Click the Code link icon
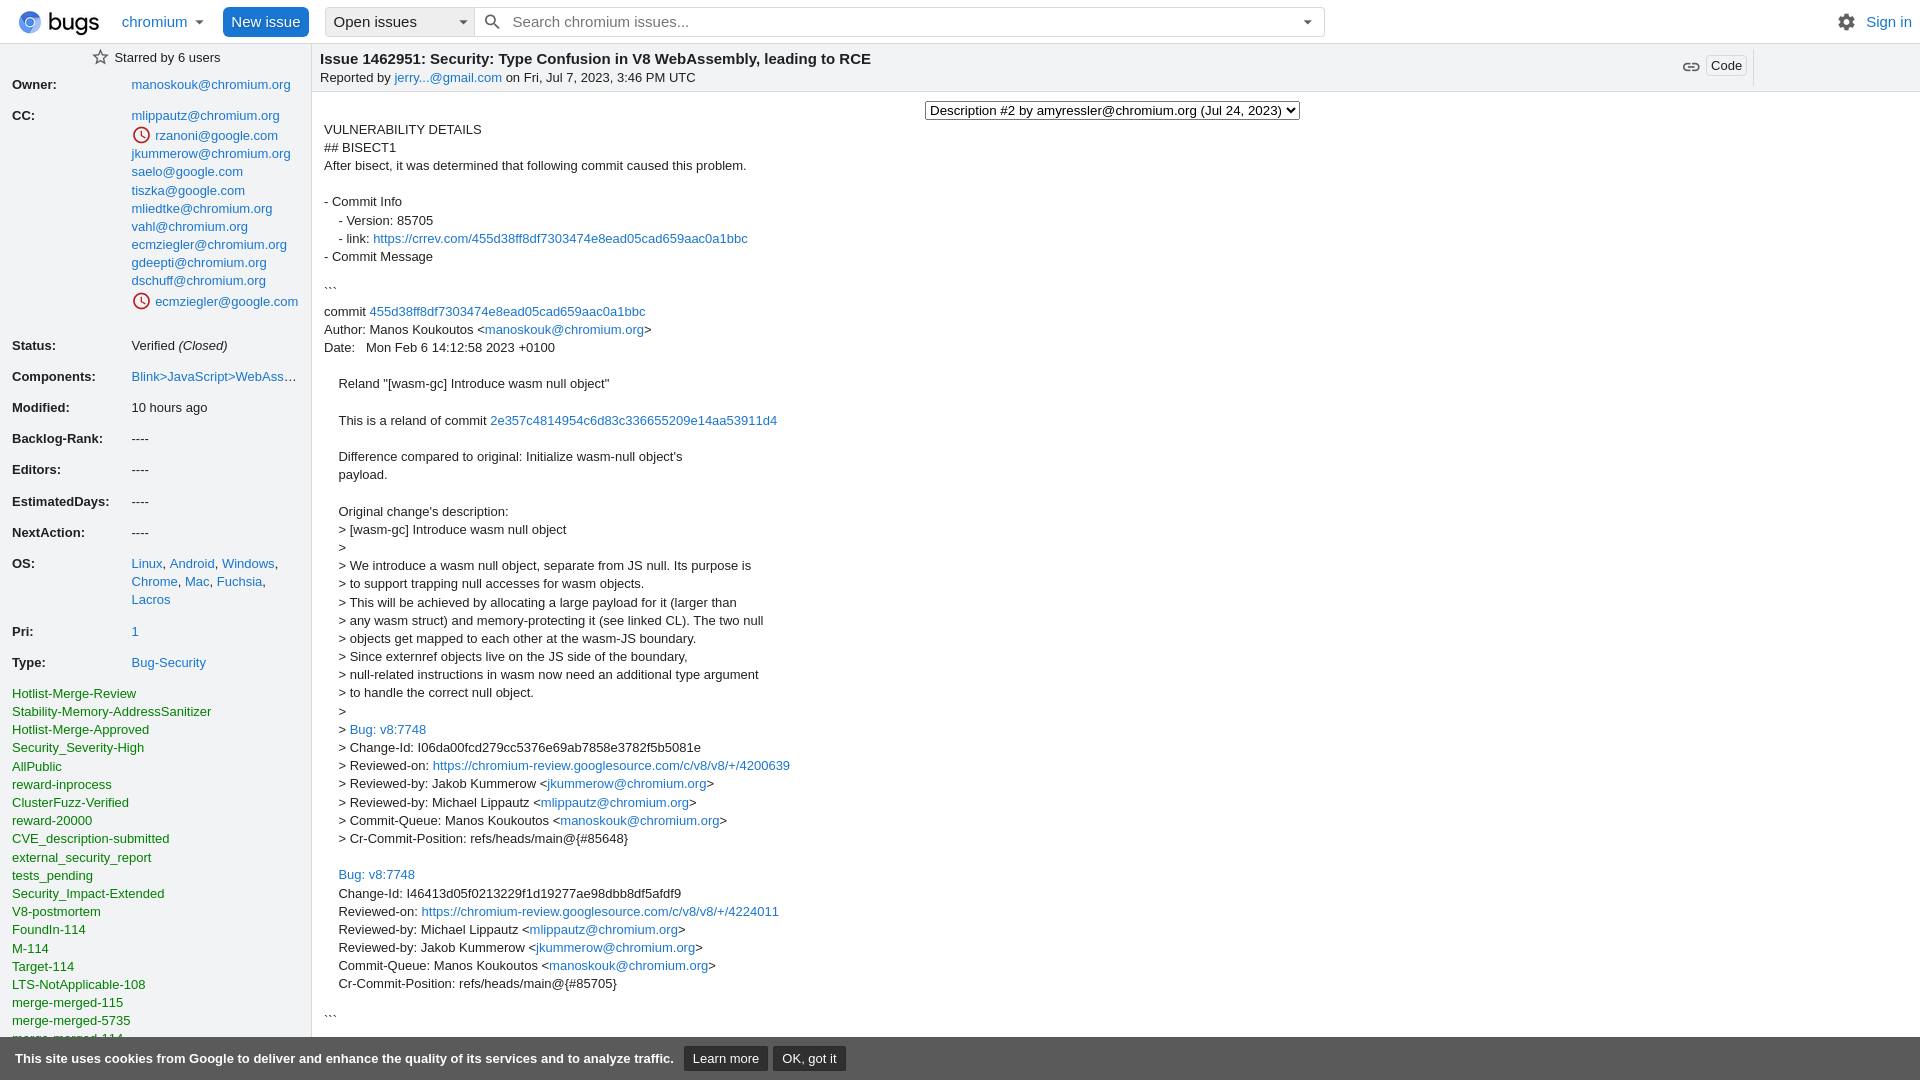 [1692, 66]
